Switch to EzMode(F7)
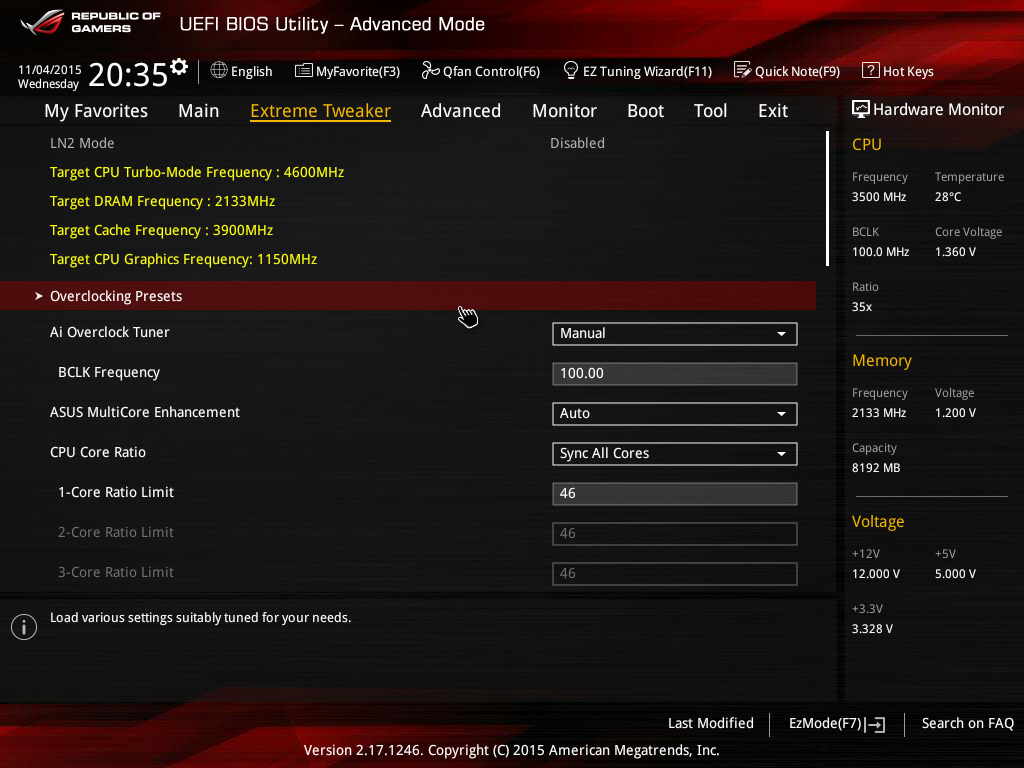The height and width of the screenshot is (768, 1024). pos(825,724)
